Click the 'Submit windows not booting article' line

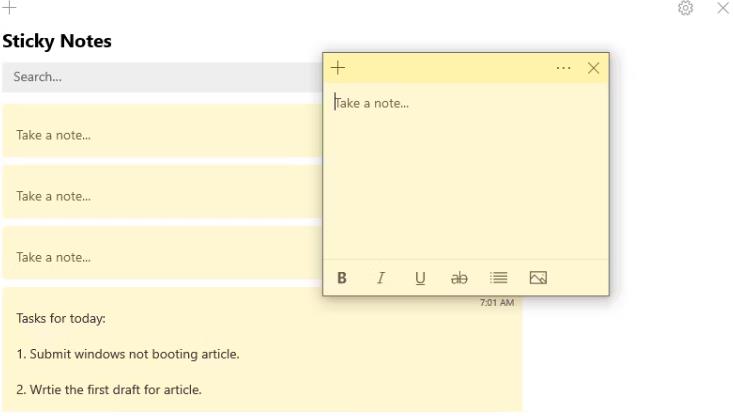click(128, 354)
